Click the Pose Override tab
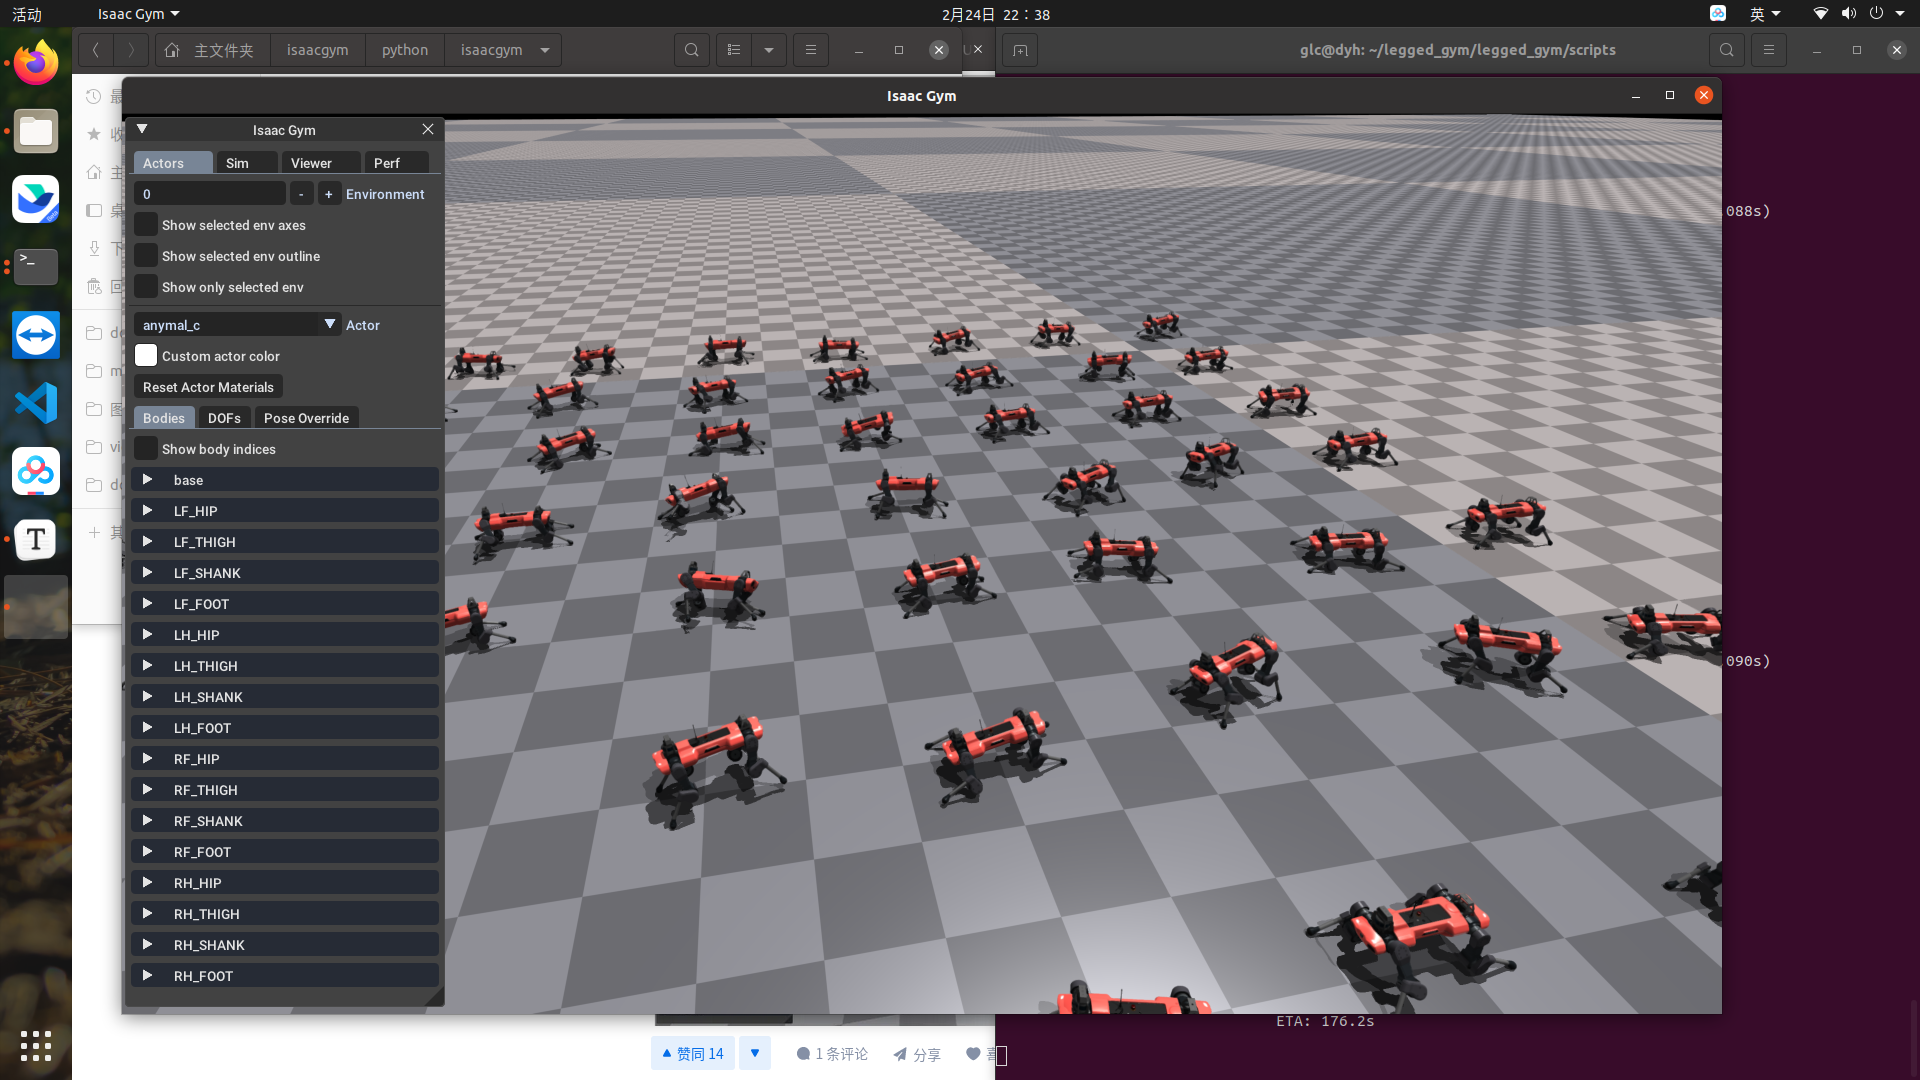The width and height of the screenshot is (1920, 1080). (306, 418)
